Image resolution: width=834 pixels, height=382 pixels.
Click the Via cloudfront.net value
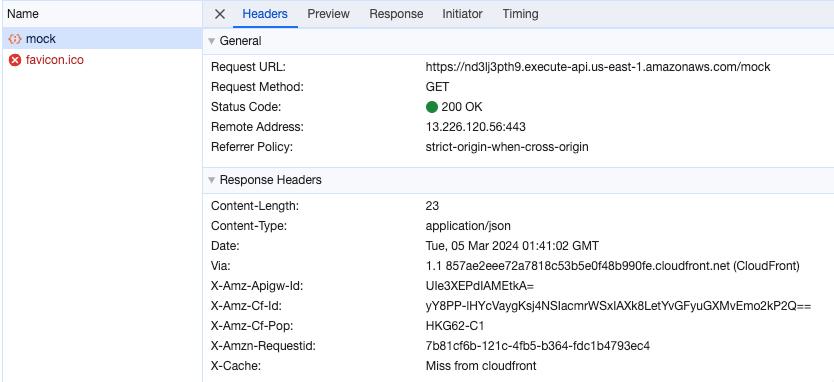pos(613,266)
